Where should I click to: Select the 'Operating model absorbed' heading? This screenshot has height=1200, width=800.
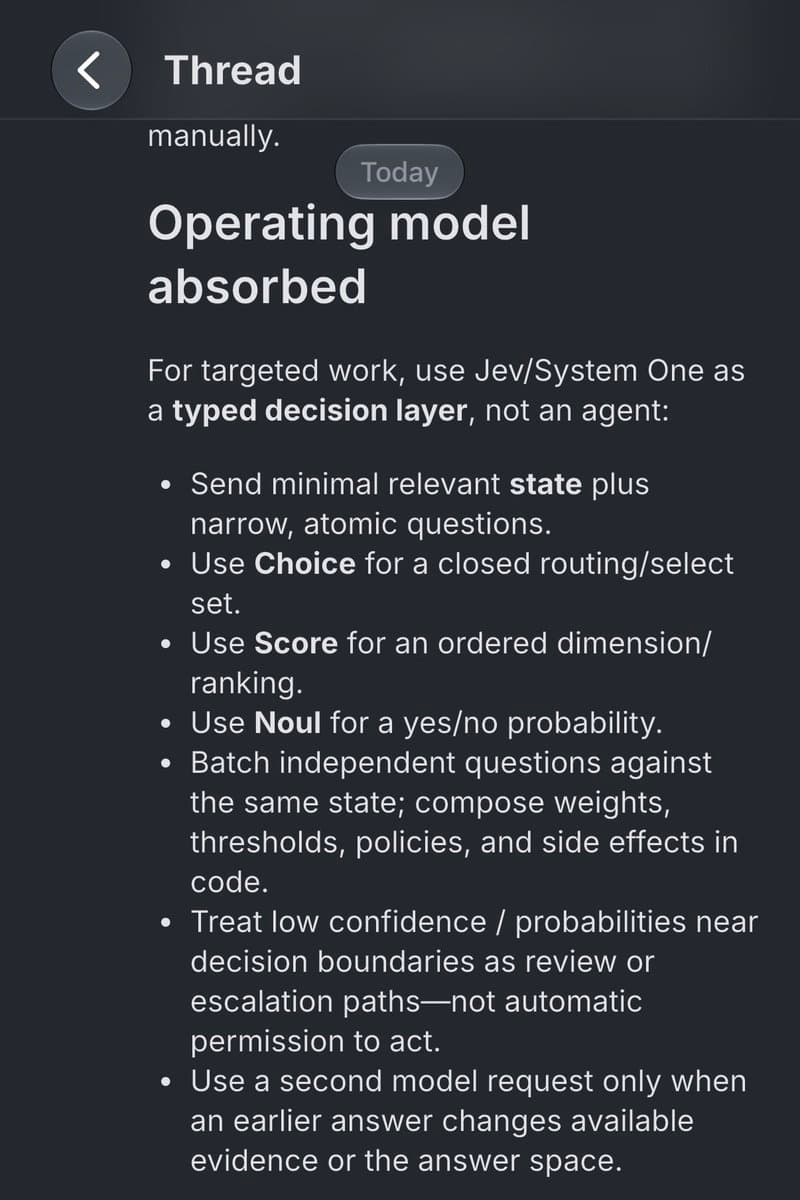339,255
